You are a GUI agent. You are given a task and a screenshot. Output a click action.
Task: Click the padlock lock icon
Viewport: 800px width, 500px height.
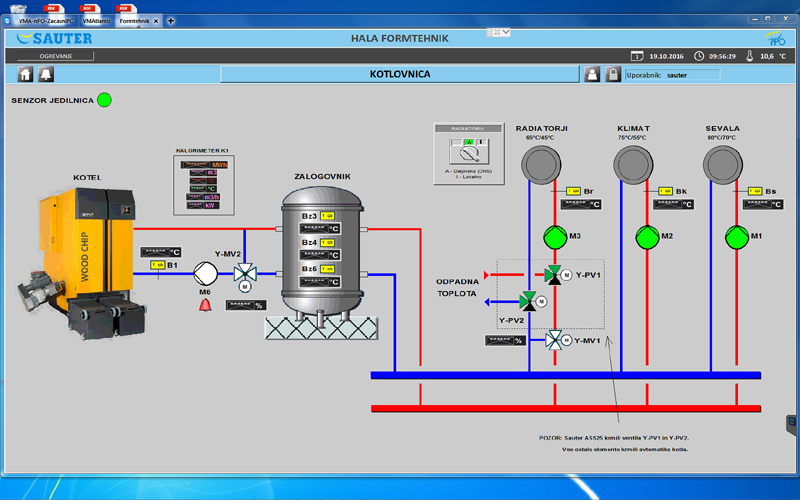613,74
